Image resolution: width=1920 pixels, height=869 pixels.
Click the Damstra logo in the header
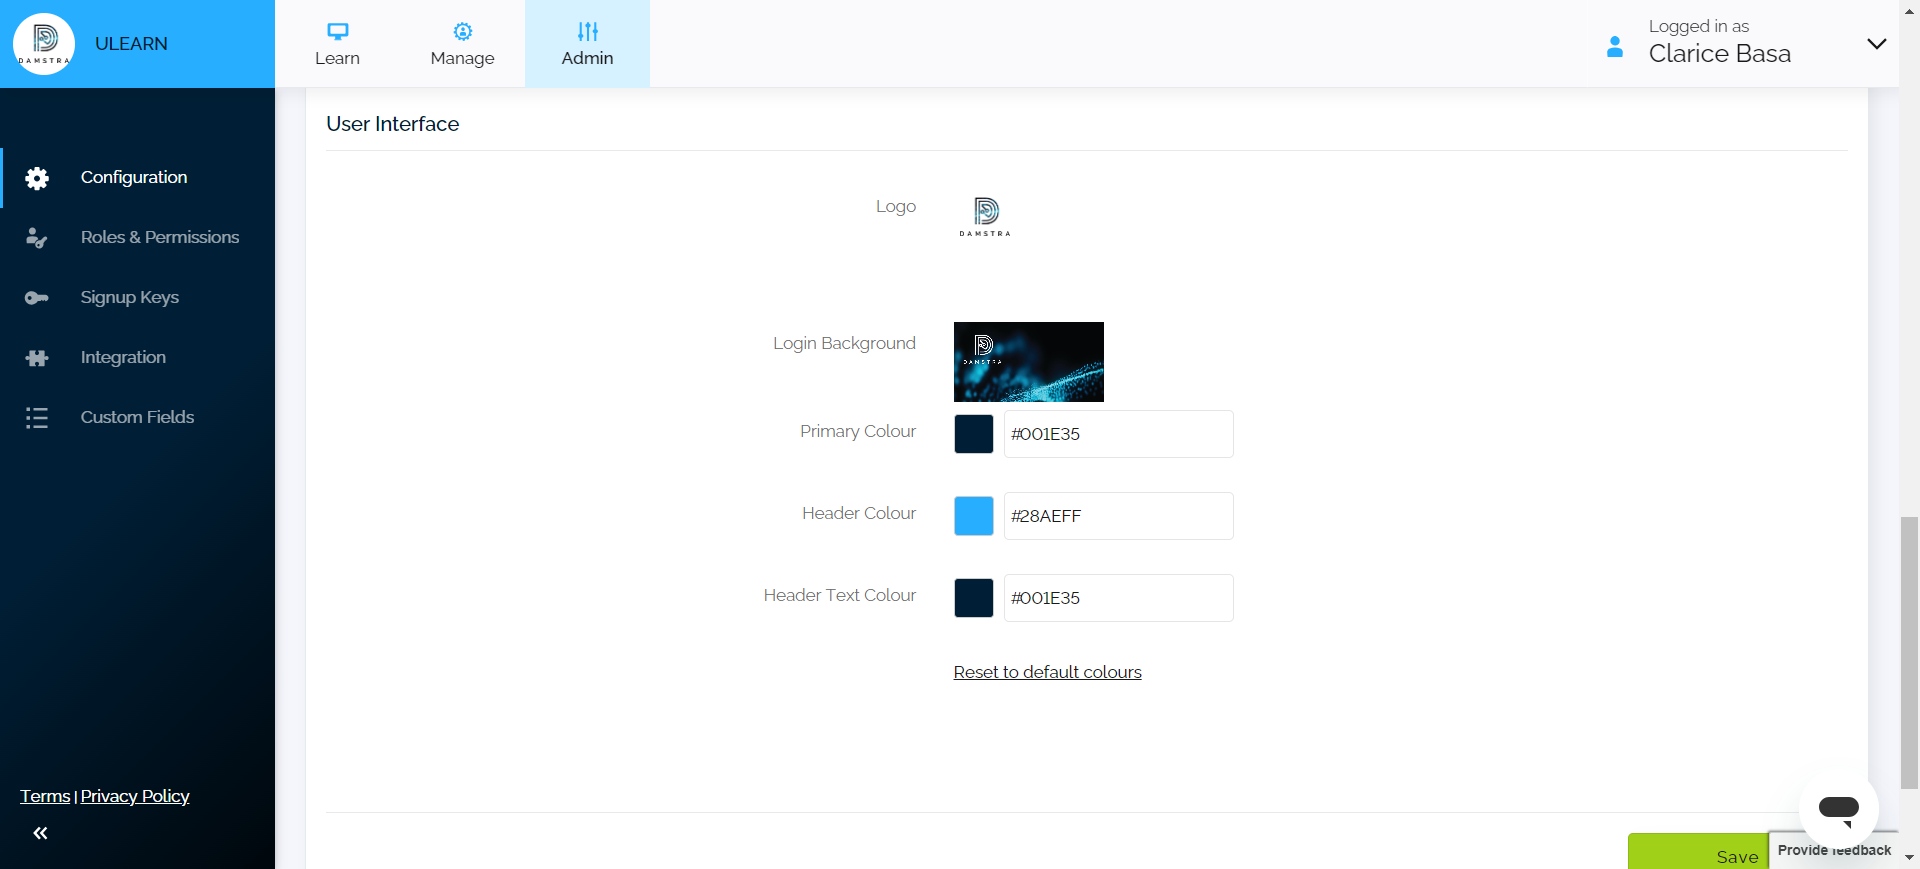click(44, 44)
